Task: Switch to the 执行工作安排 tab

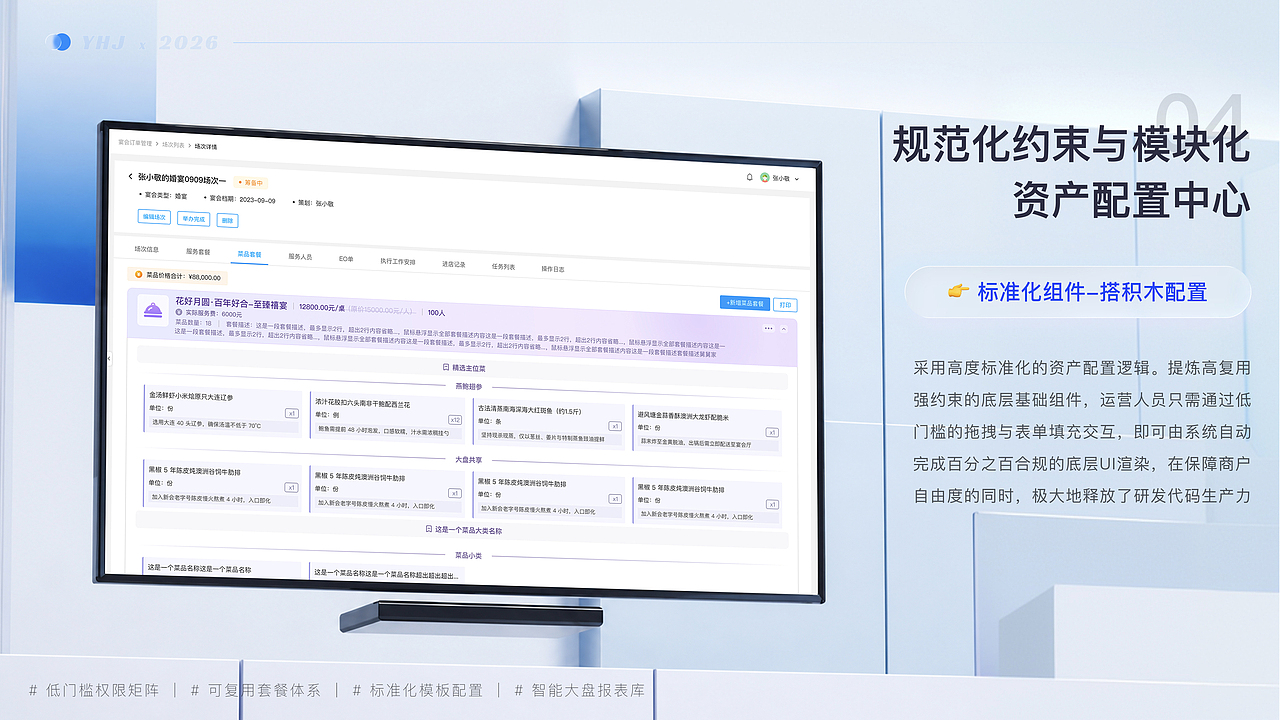Action: click(x=397, y=261)
